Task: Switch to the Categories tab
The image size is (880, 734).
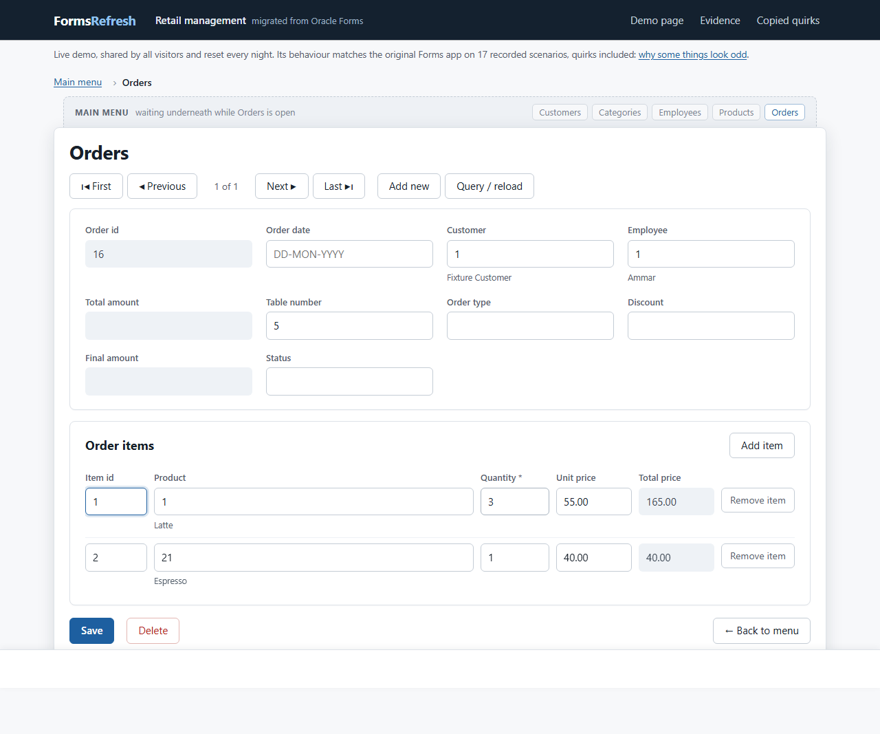Action: (620, 112)
